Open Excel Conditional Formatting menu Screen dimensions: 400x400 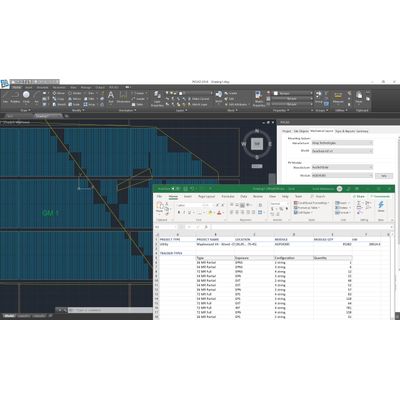(x=311, y=203)
